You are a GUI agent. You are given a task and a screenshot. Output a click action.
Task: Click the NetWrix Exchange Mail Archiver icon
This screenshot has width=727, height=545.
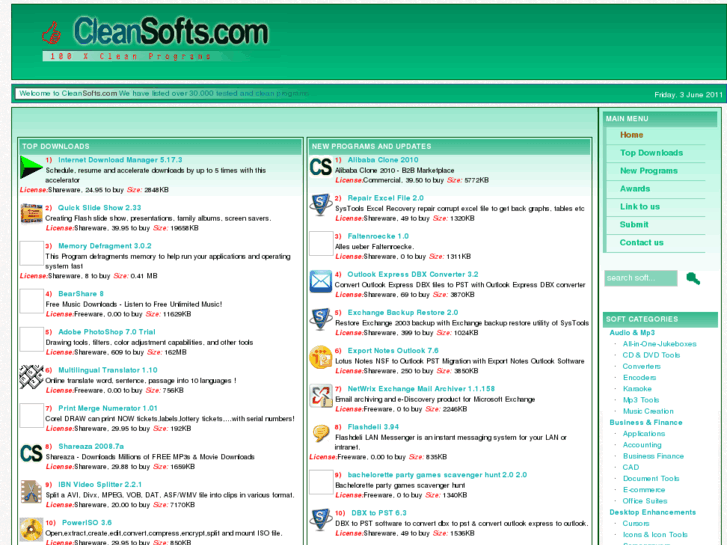tap(321, 395)
